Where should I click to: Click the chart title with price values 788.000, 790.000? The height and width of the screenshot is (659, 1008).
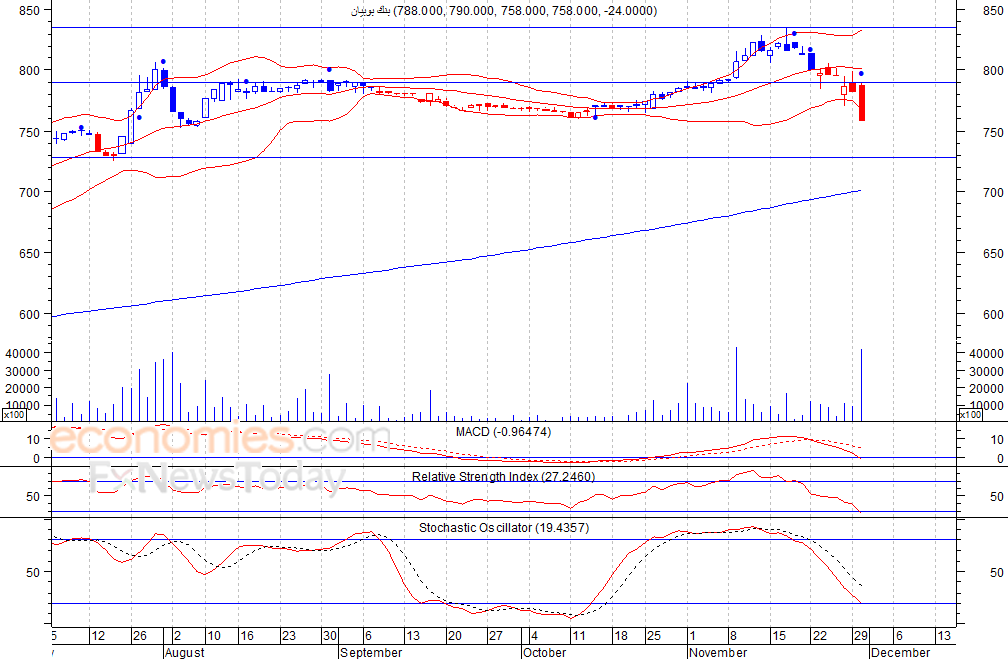click(504, 11)
